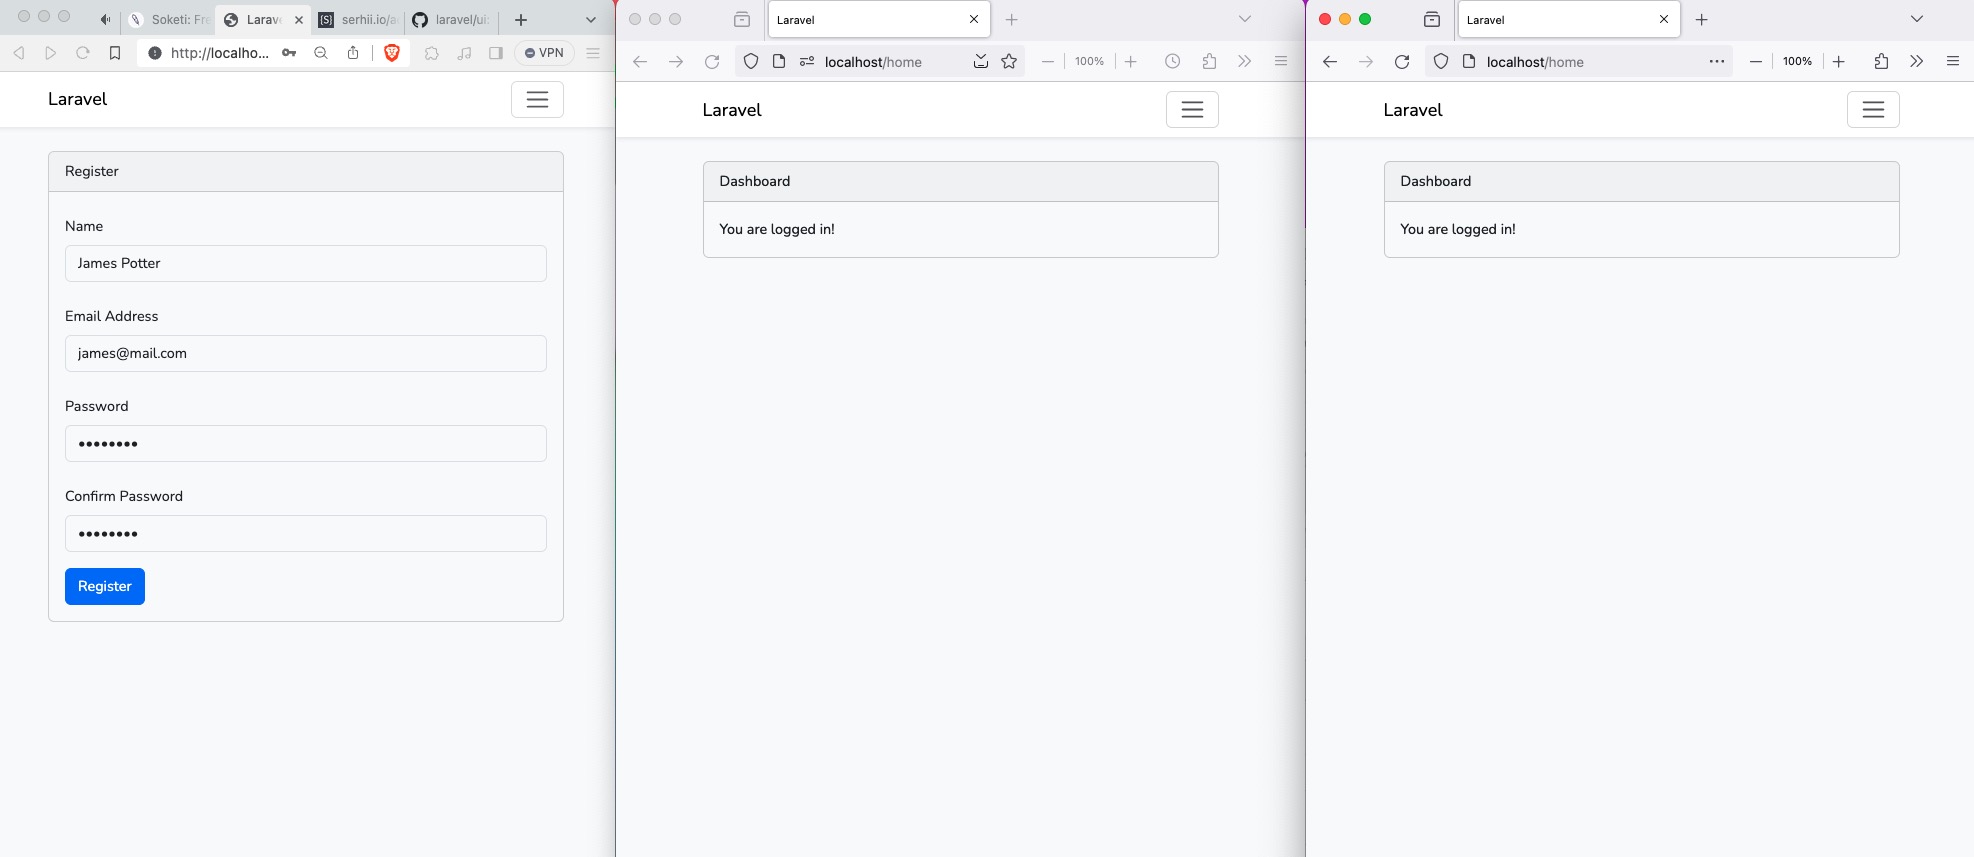The width and height of the screenshot is (1974, 857).
Task: Click the Laravel brand link in the middle window
Action: 732,110
